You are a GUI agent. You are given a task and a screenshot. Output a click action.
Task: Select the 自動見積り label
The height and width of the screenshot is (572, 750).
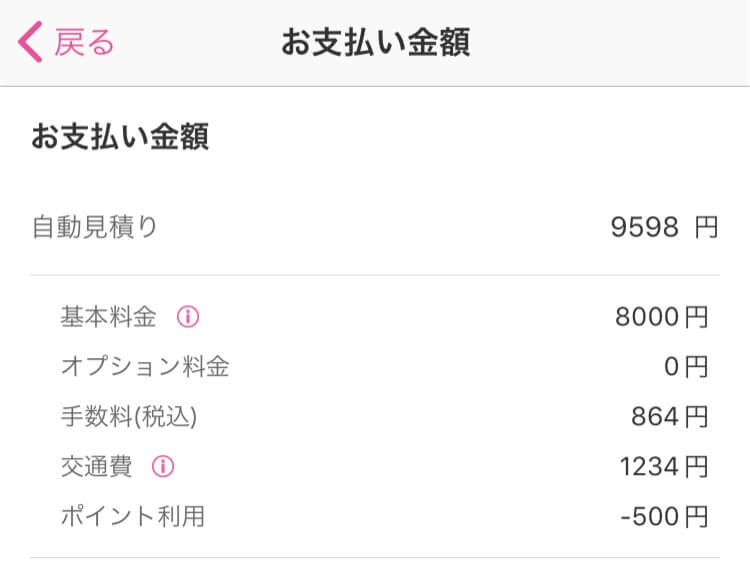[x=95, y=227]
